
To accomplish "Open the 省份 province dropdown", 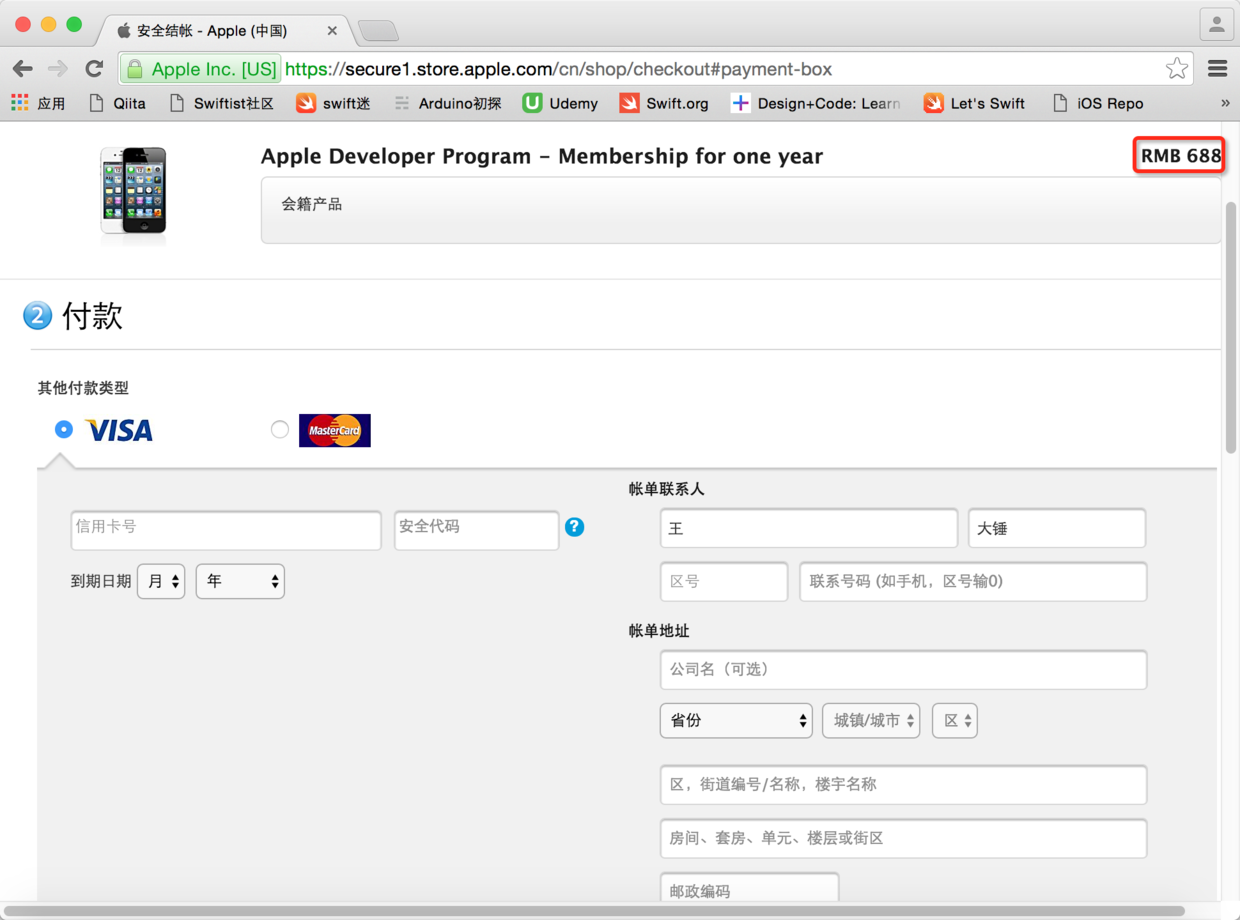I will (x=736, y=721).
